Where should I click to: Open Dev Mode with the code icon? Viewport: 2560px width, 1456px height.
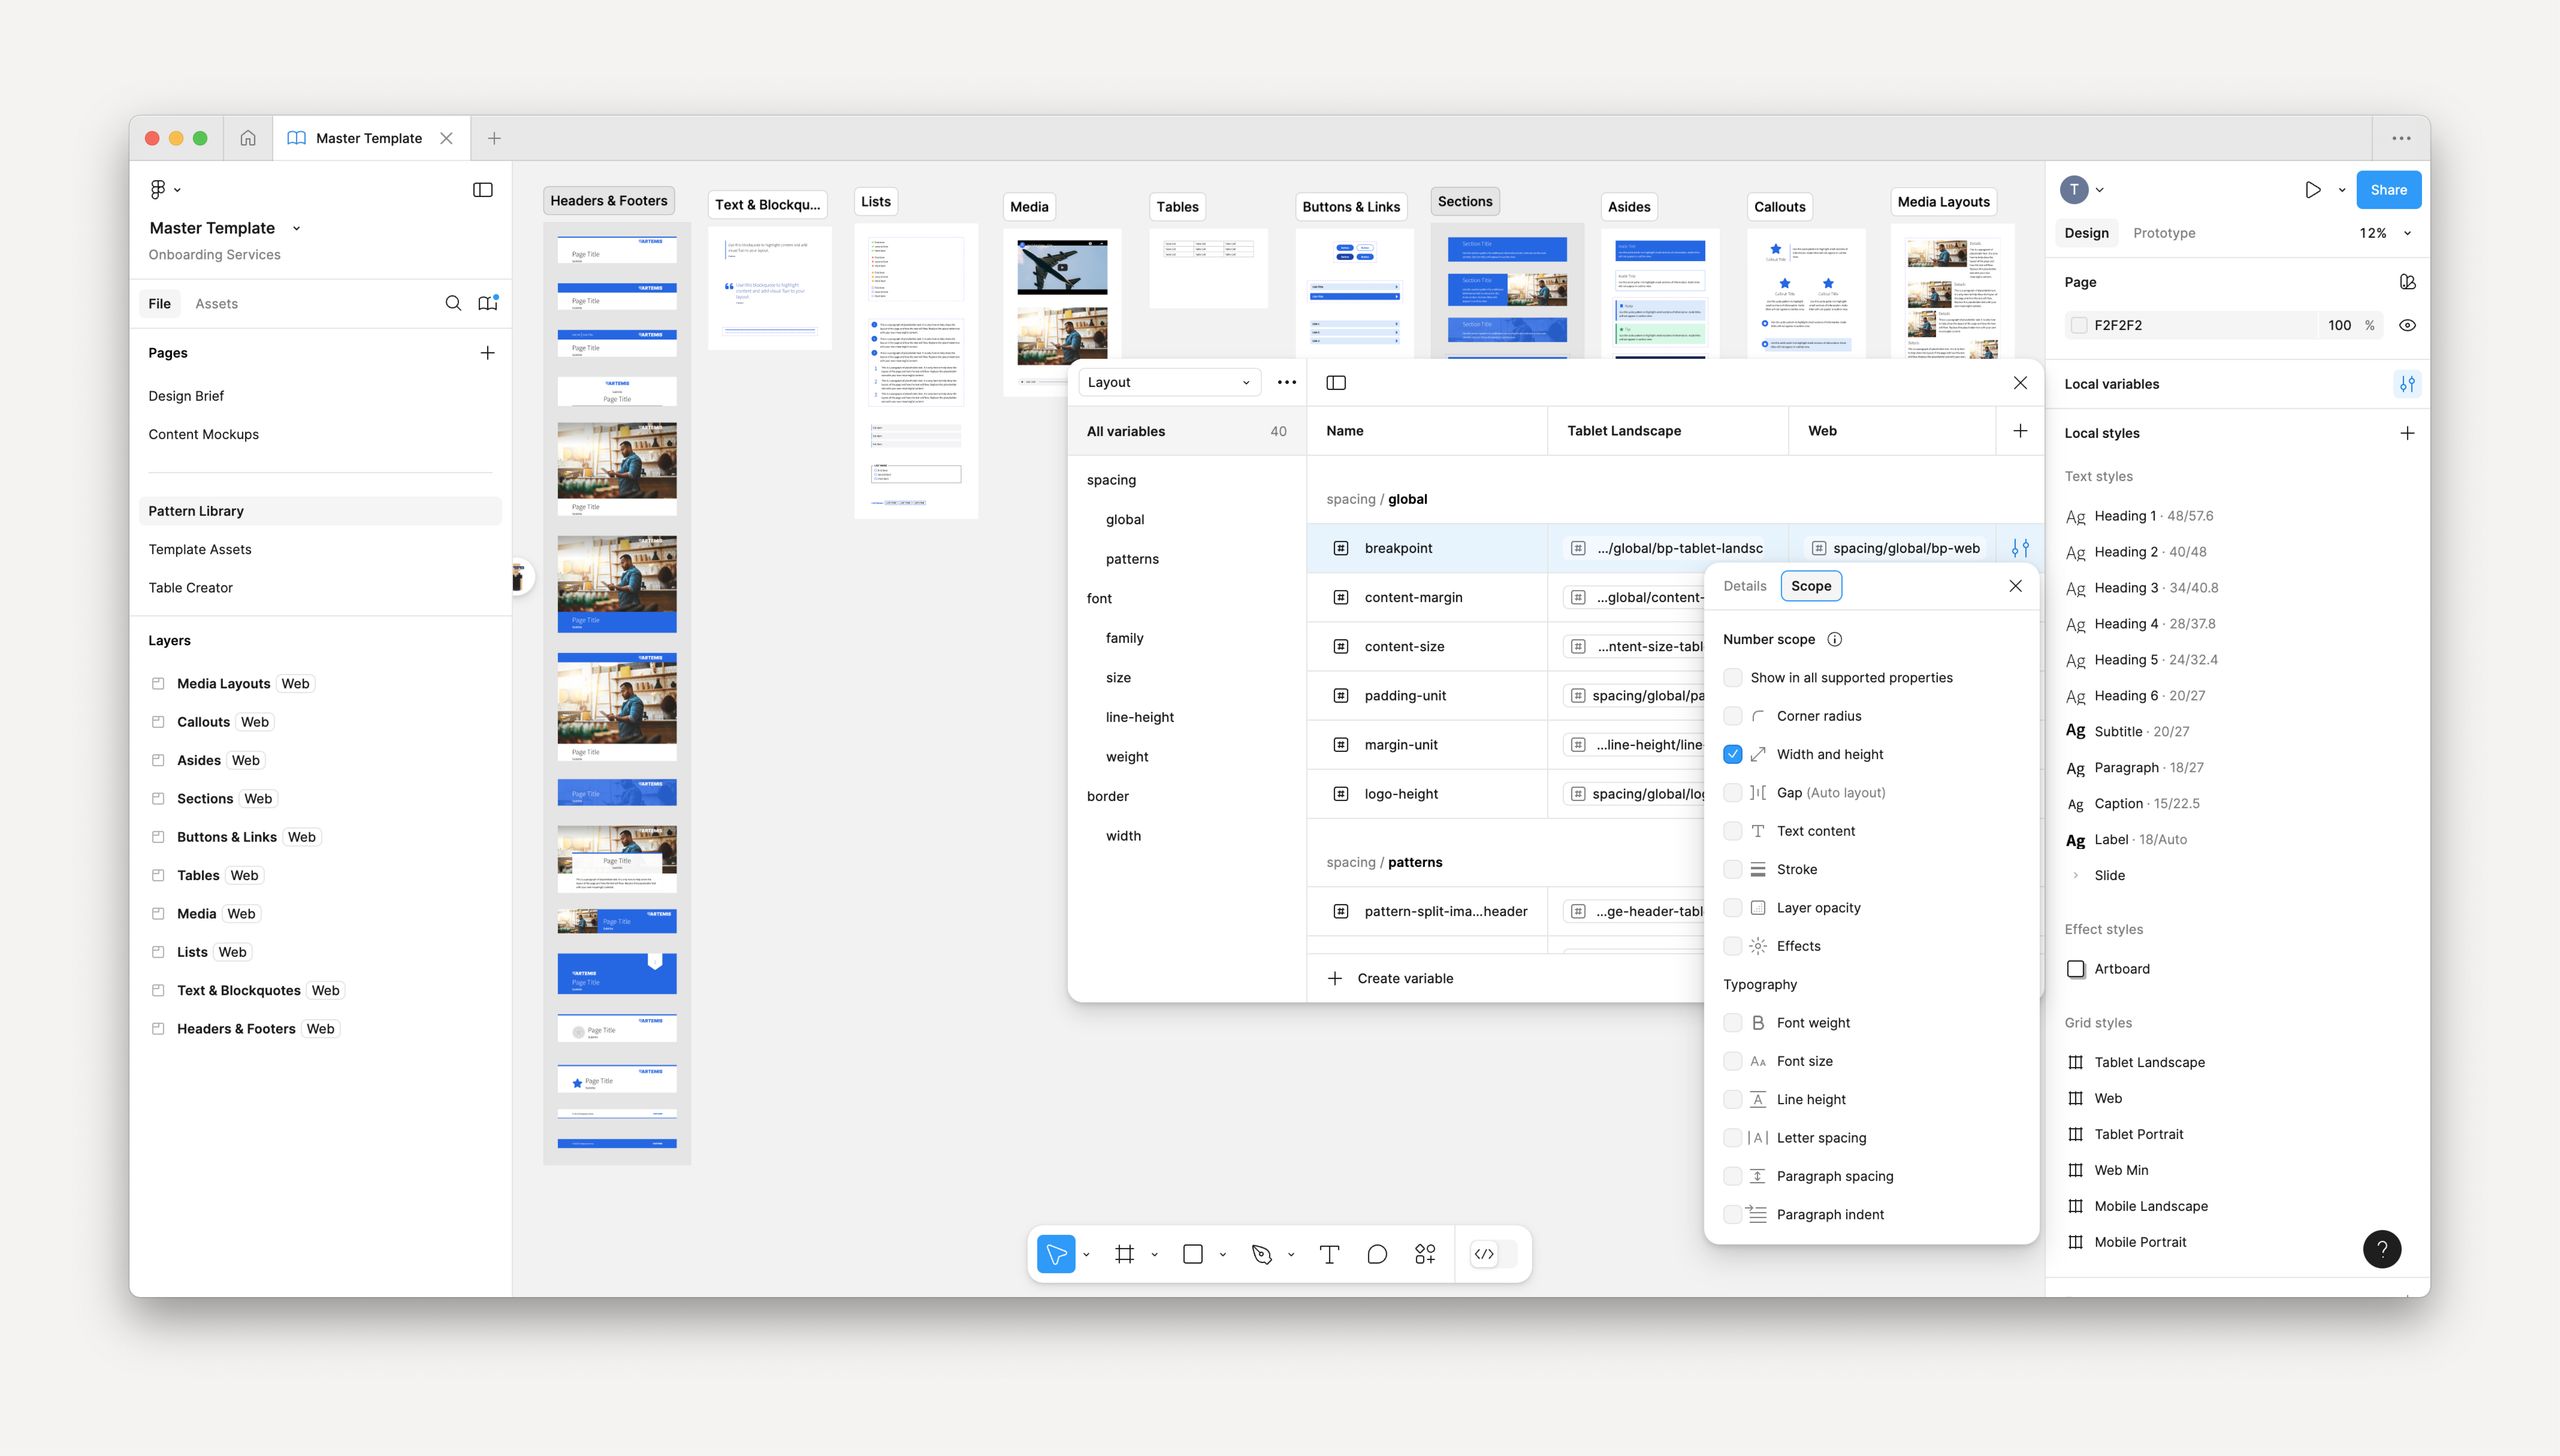click(1484, 1253)
